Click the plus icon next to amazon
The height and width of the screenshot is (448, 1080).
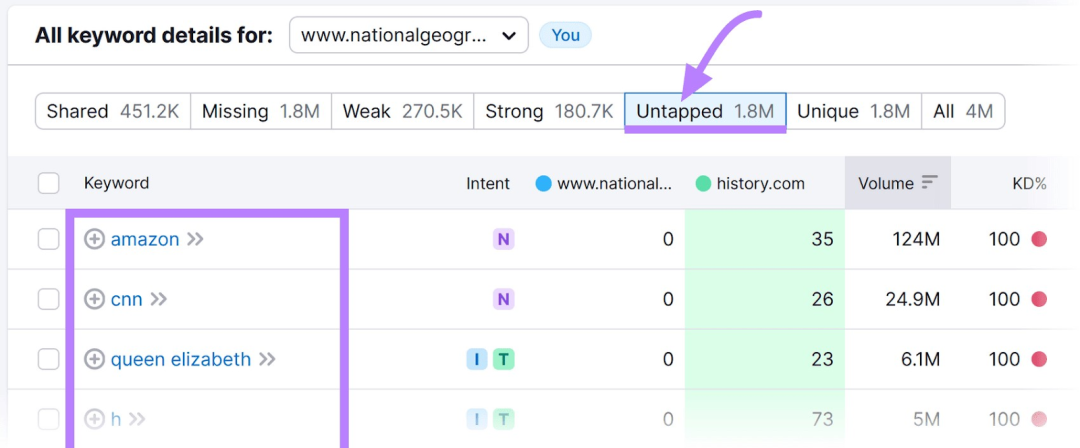point(94,239)
